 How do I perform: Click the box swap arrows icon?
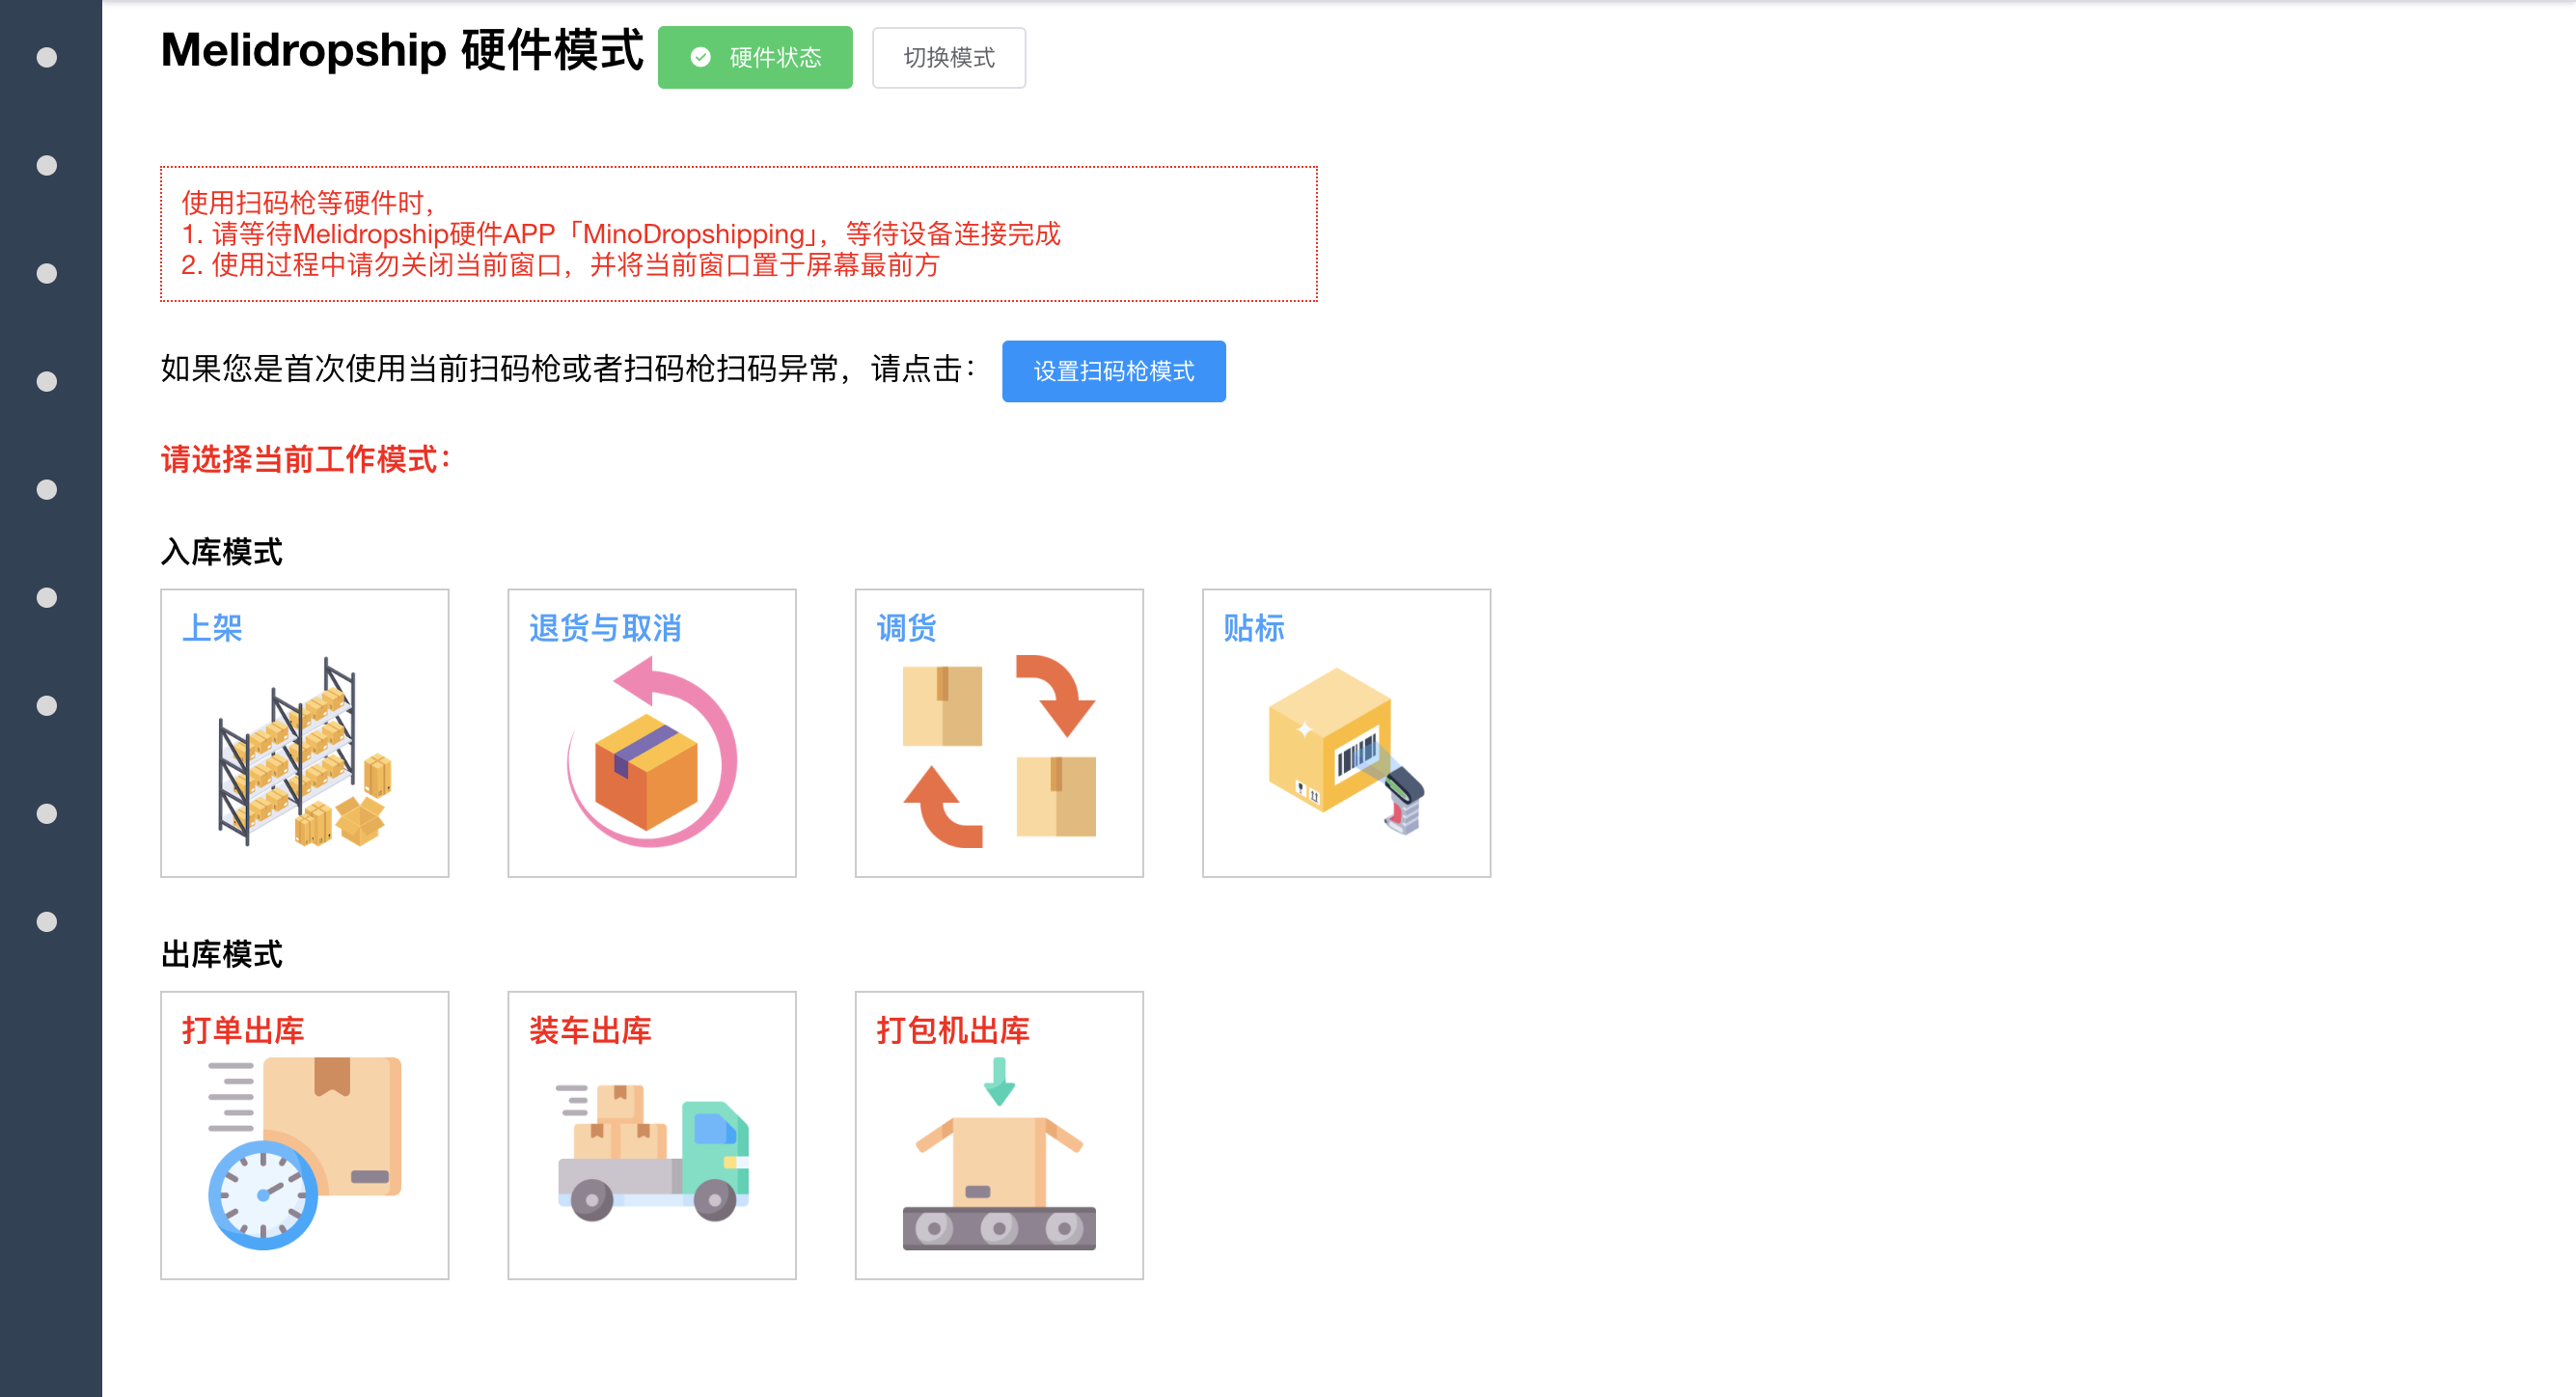tap(999, 752)
